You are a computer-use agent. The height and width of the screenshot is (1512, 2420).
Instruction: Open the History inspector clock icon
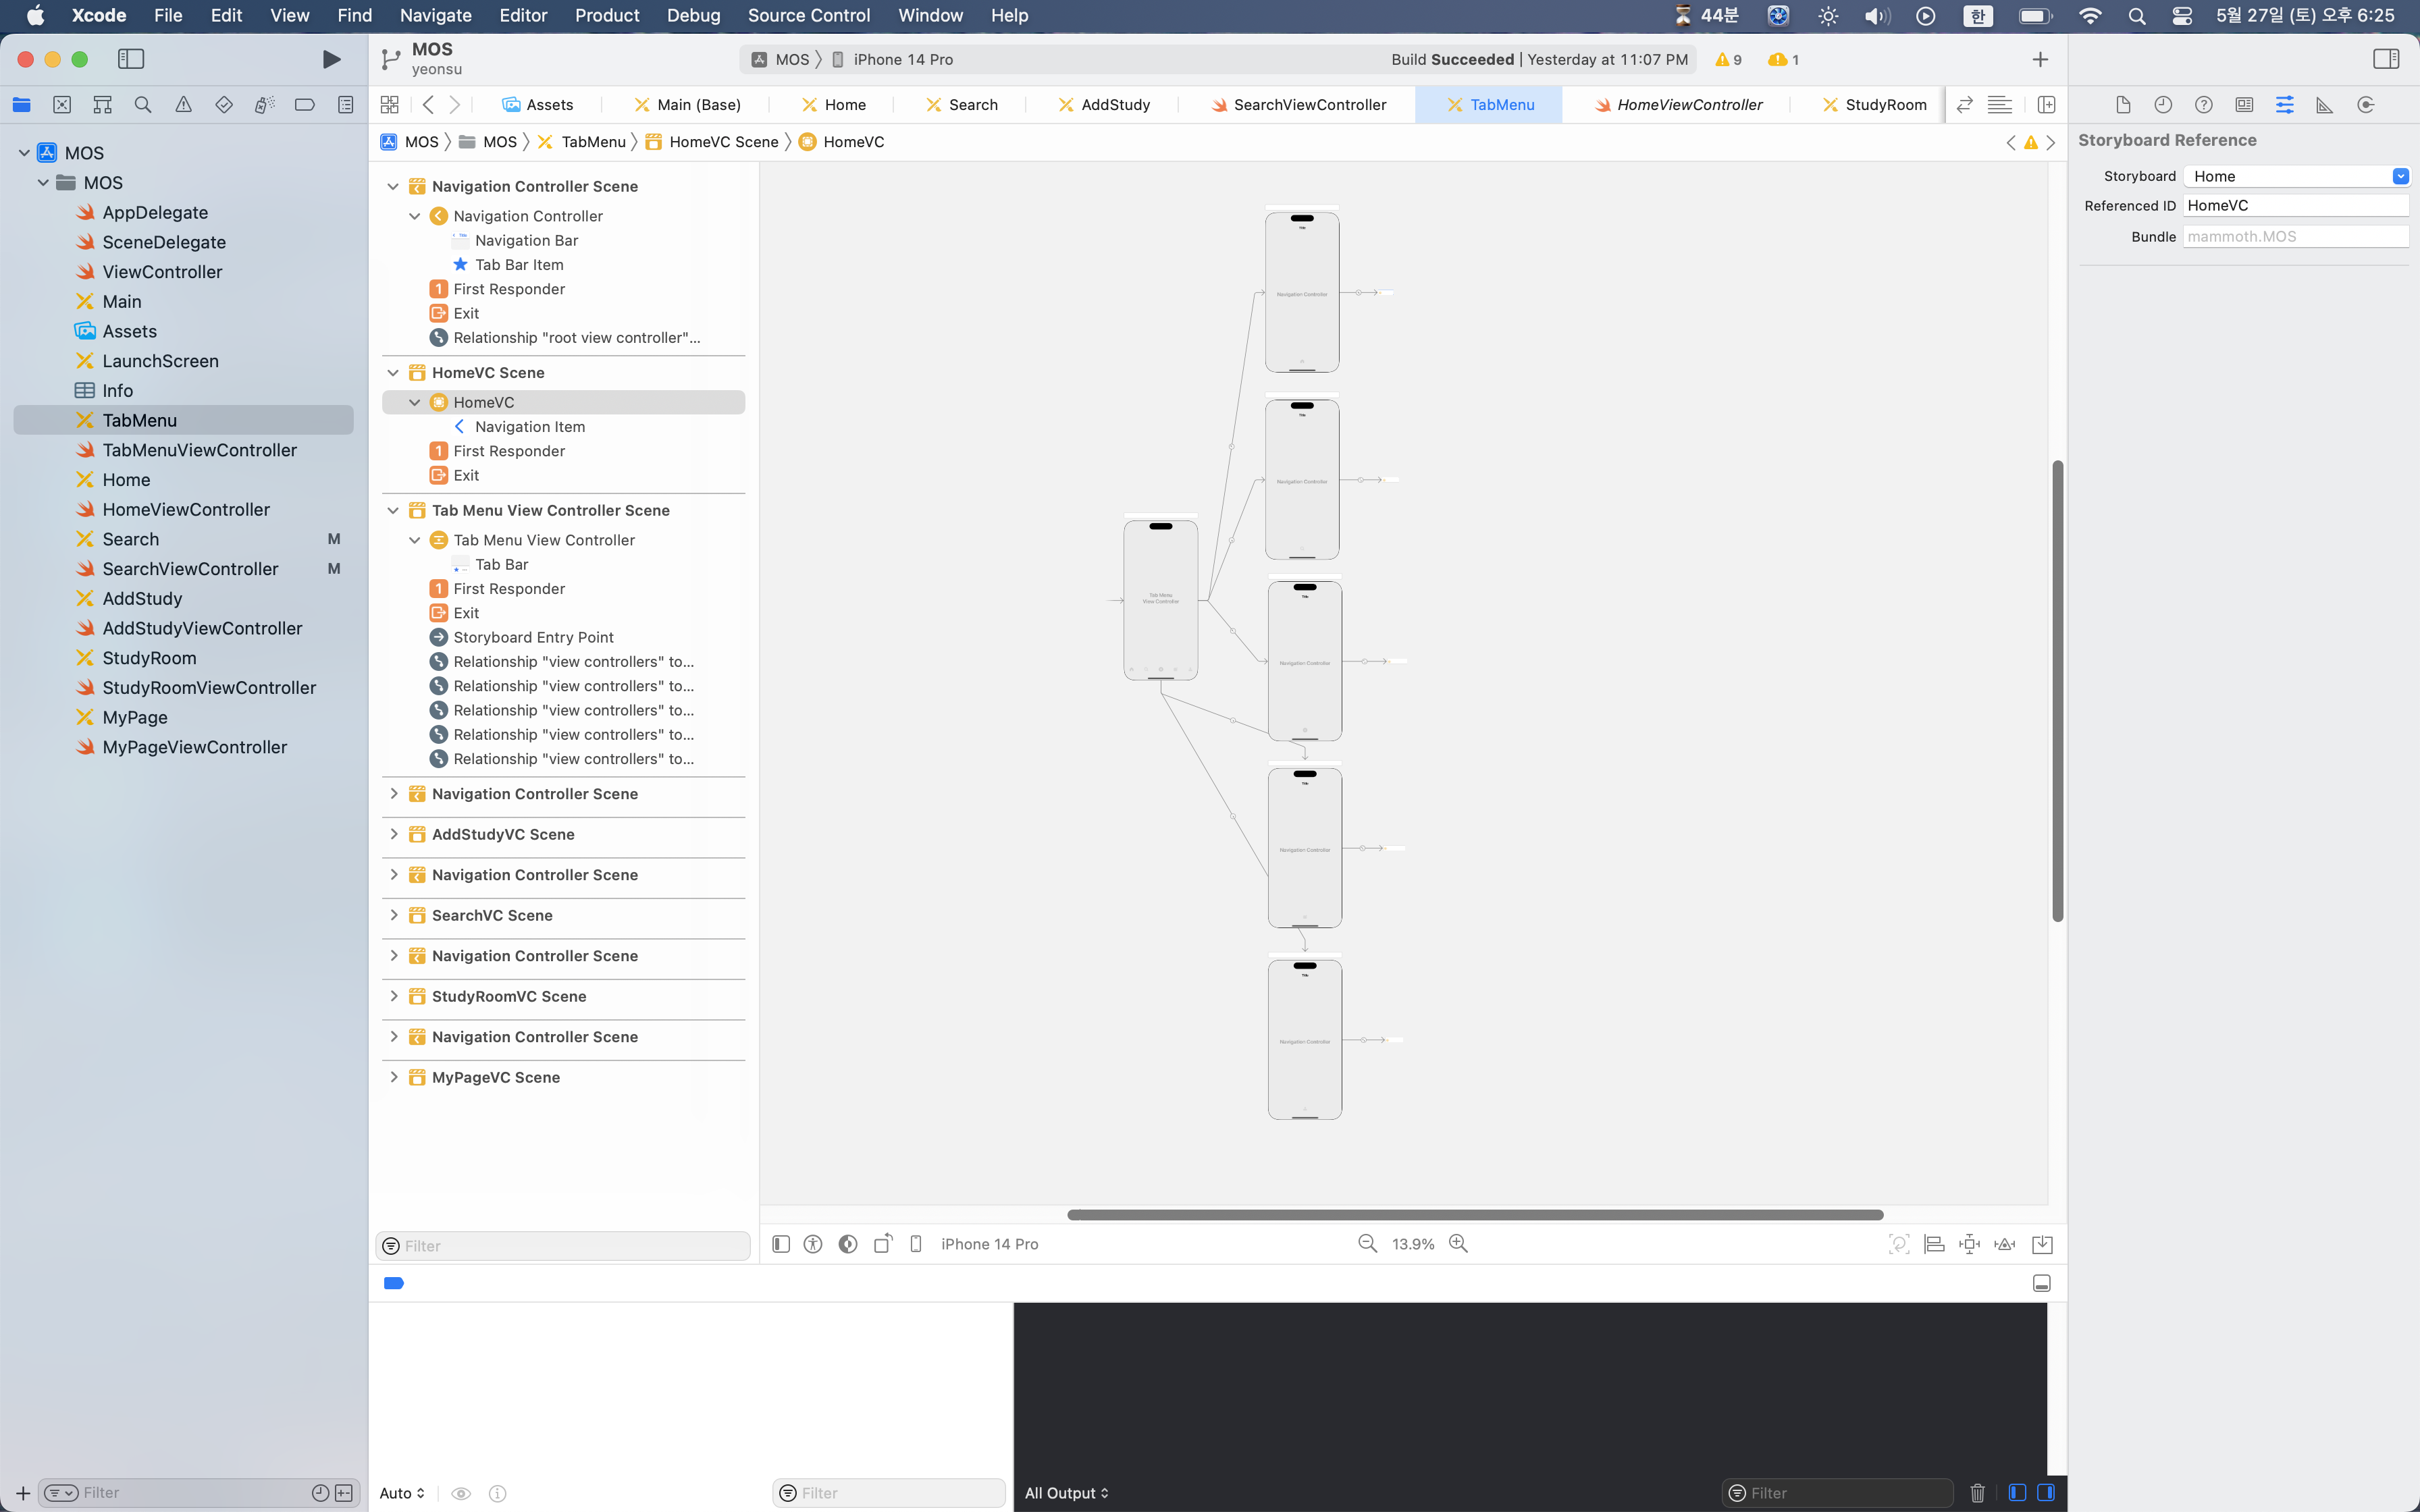[x=2163, y=105]
